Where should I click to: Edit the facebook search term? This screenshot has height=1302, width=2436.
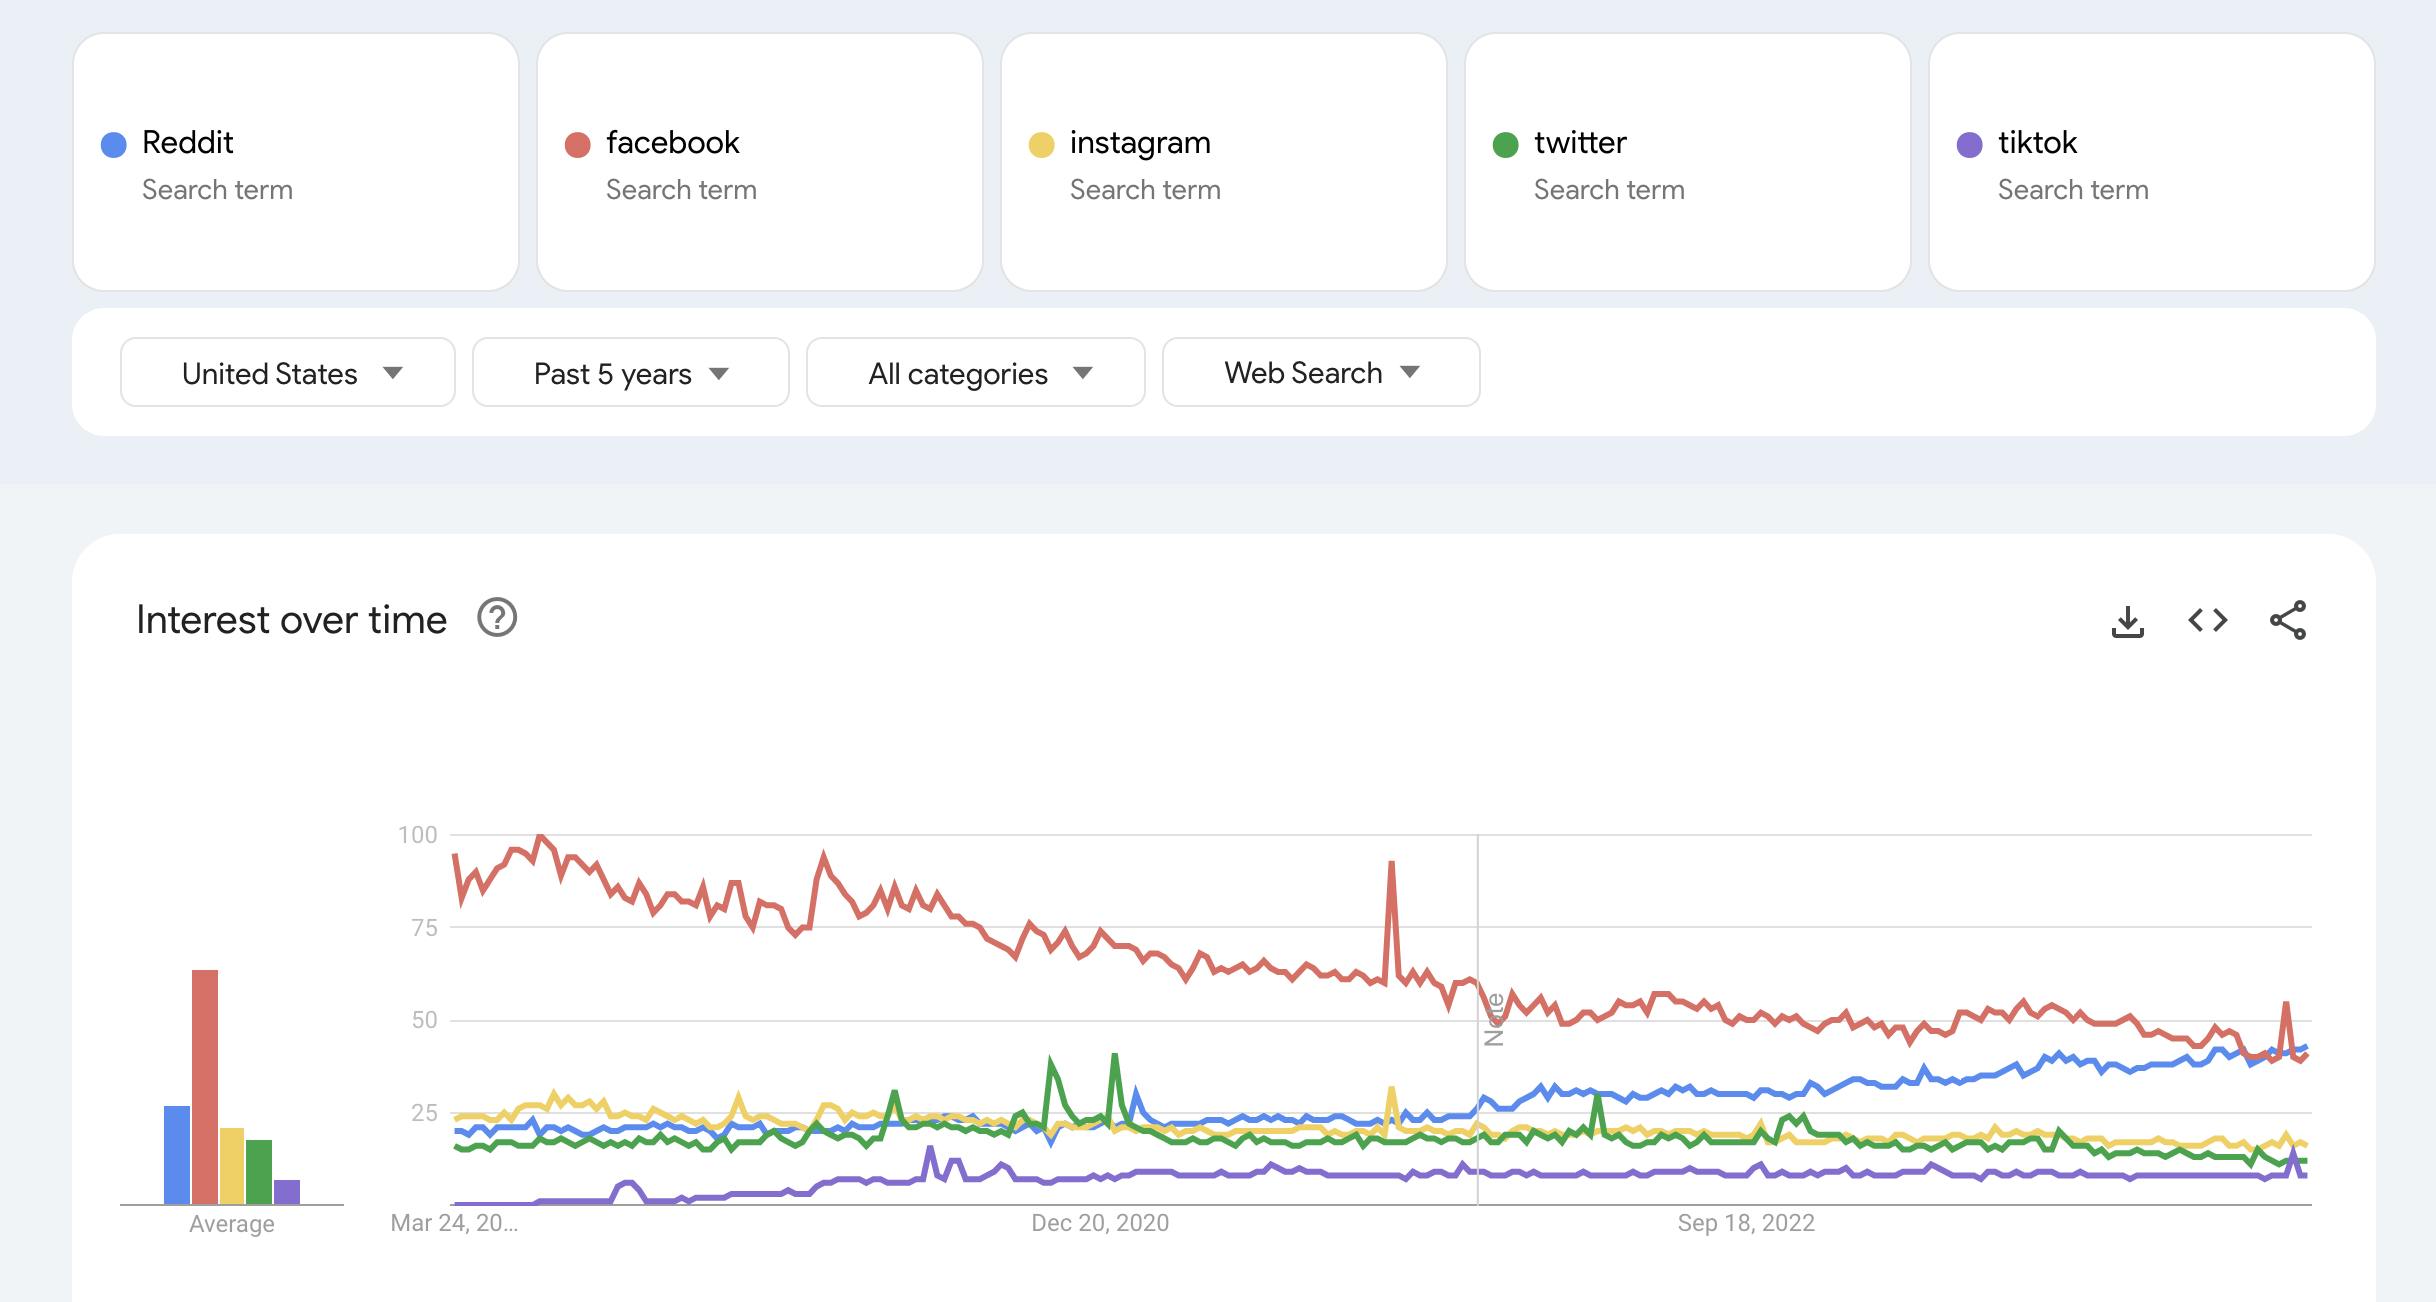(673, 143)
